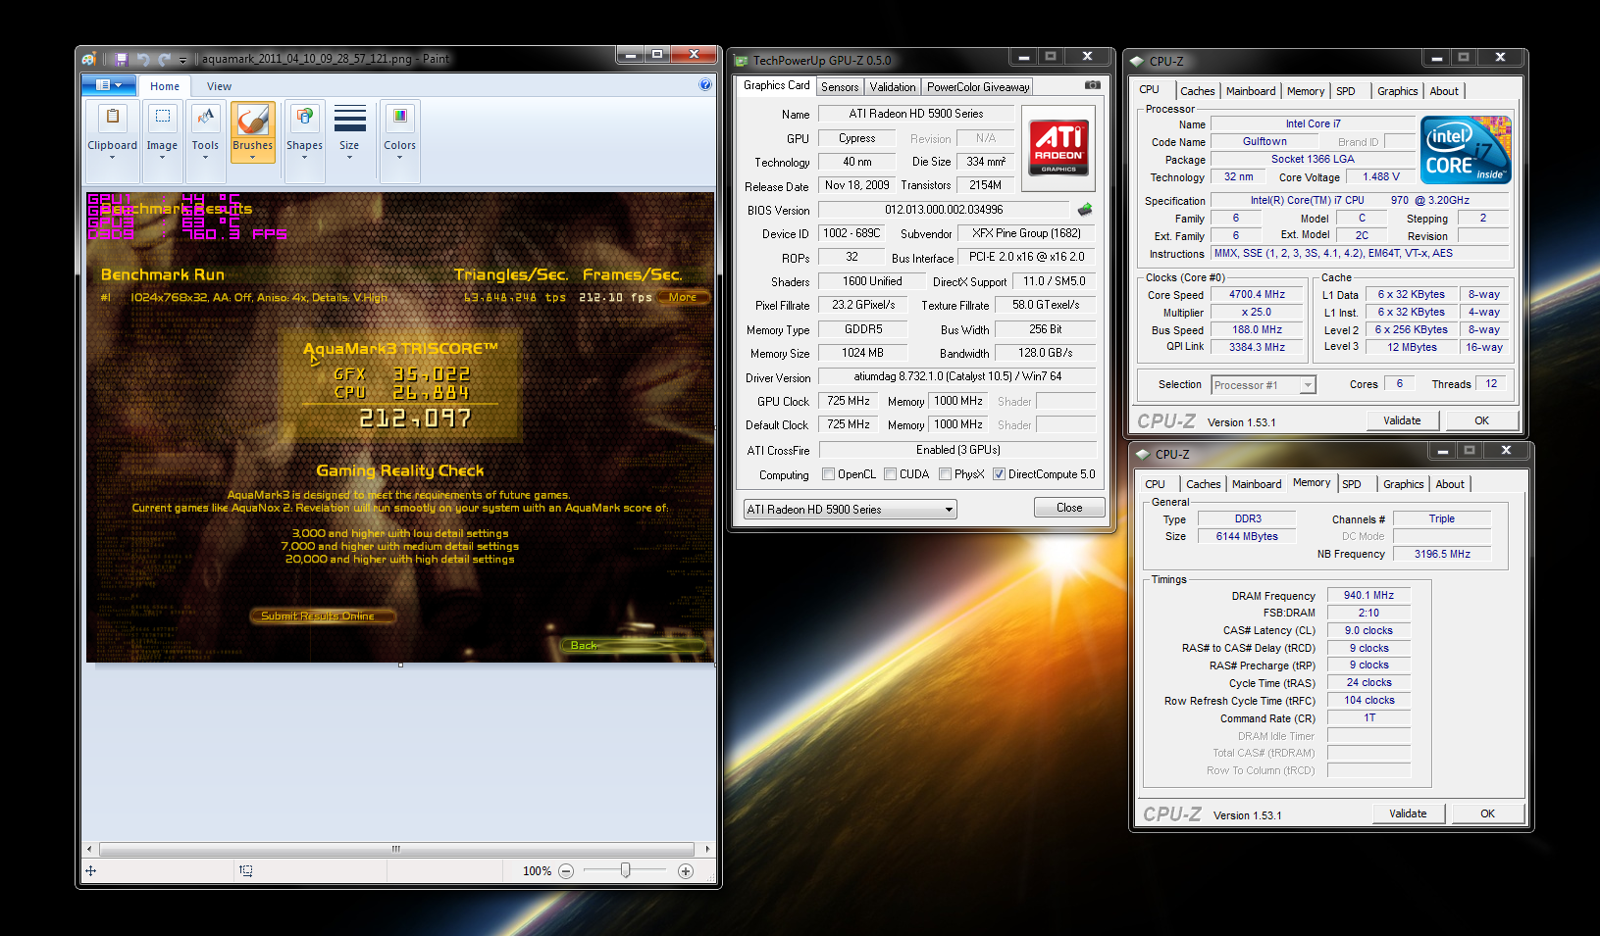Open Caches tab in upper CPU-Z window
The height and width of the screenshot is (936, 1600).
(x=1197, y=91)
